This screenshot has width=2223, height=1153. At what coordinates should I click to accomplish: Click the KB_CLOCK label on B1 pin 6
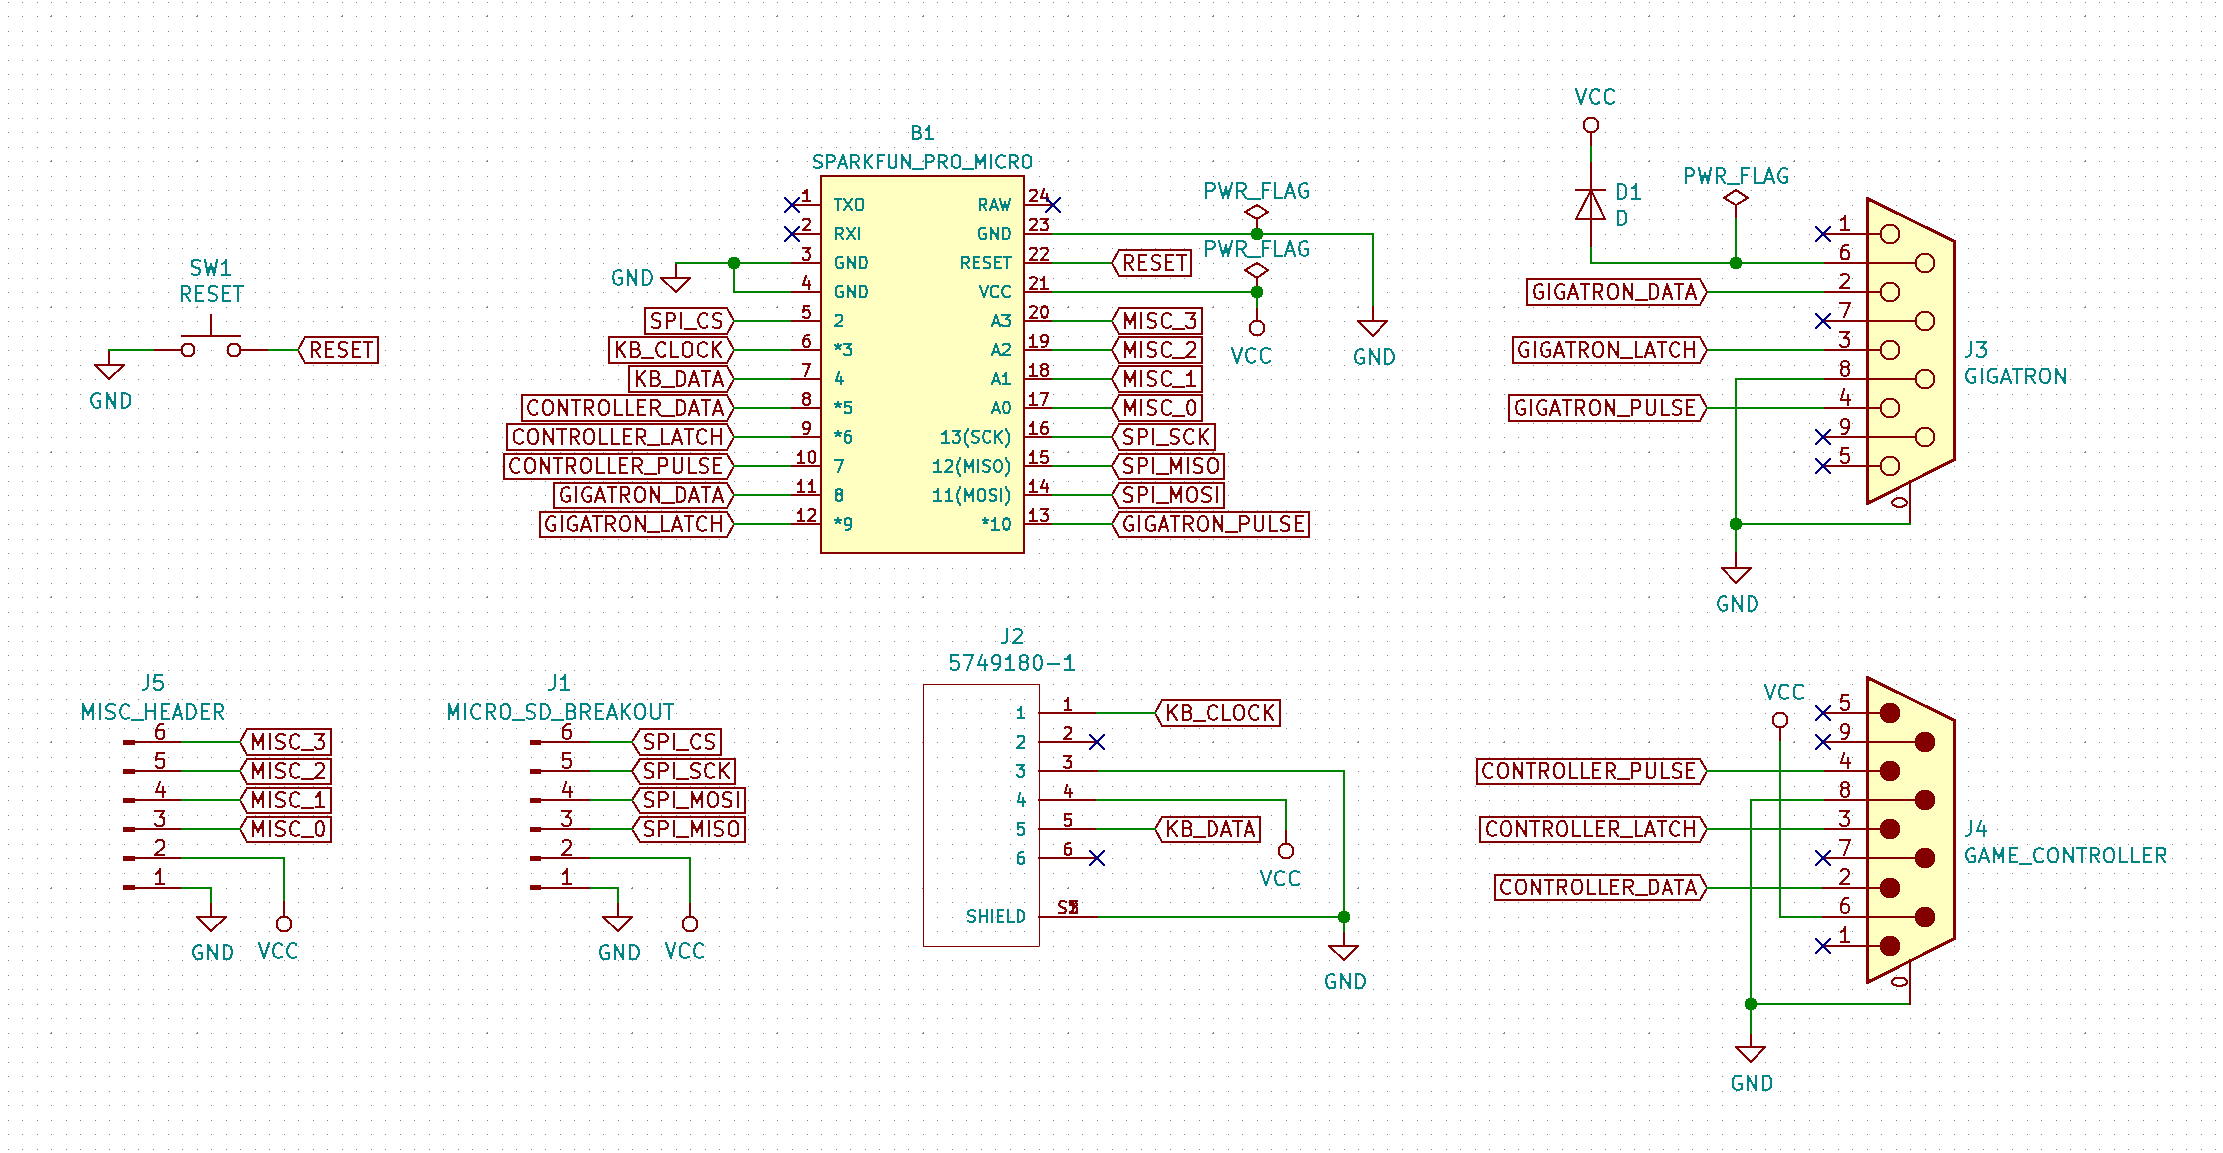pos(671,350)
